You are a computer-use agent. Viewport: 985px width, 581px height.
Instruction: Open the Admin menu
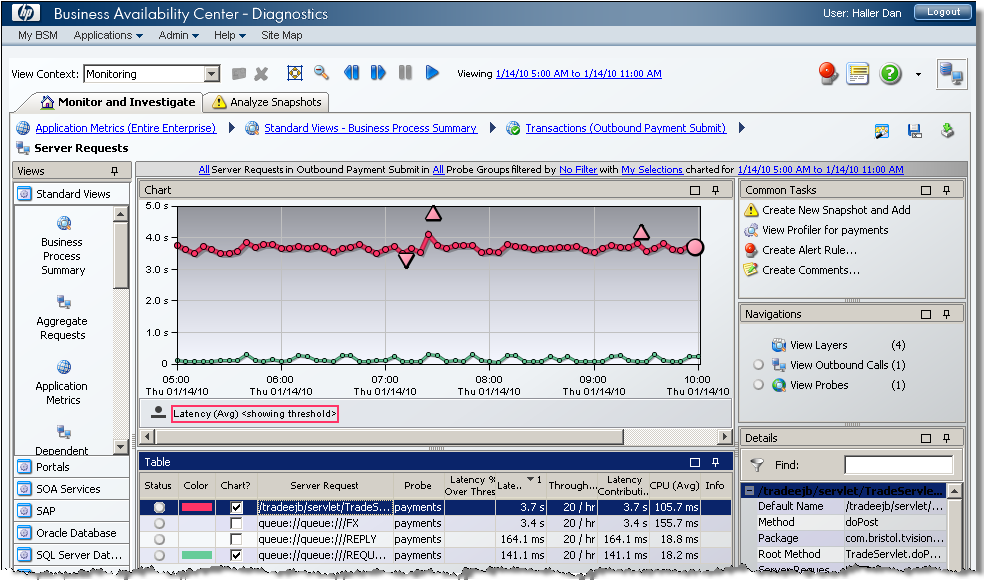tap(178, 35)
